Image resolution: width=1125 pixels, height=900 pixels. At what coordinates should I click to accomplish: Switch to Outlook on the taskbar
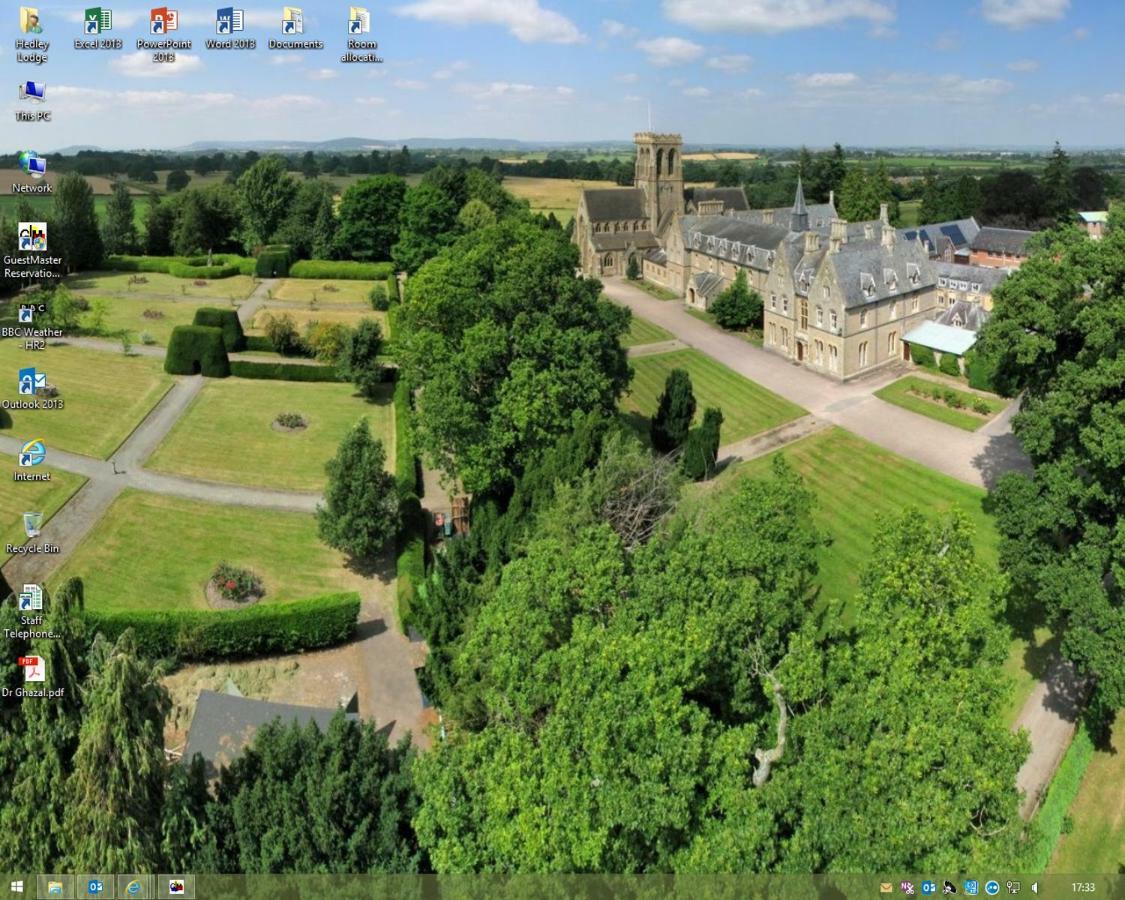95,887
